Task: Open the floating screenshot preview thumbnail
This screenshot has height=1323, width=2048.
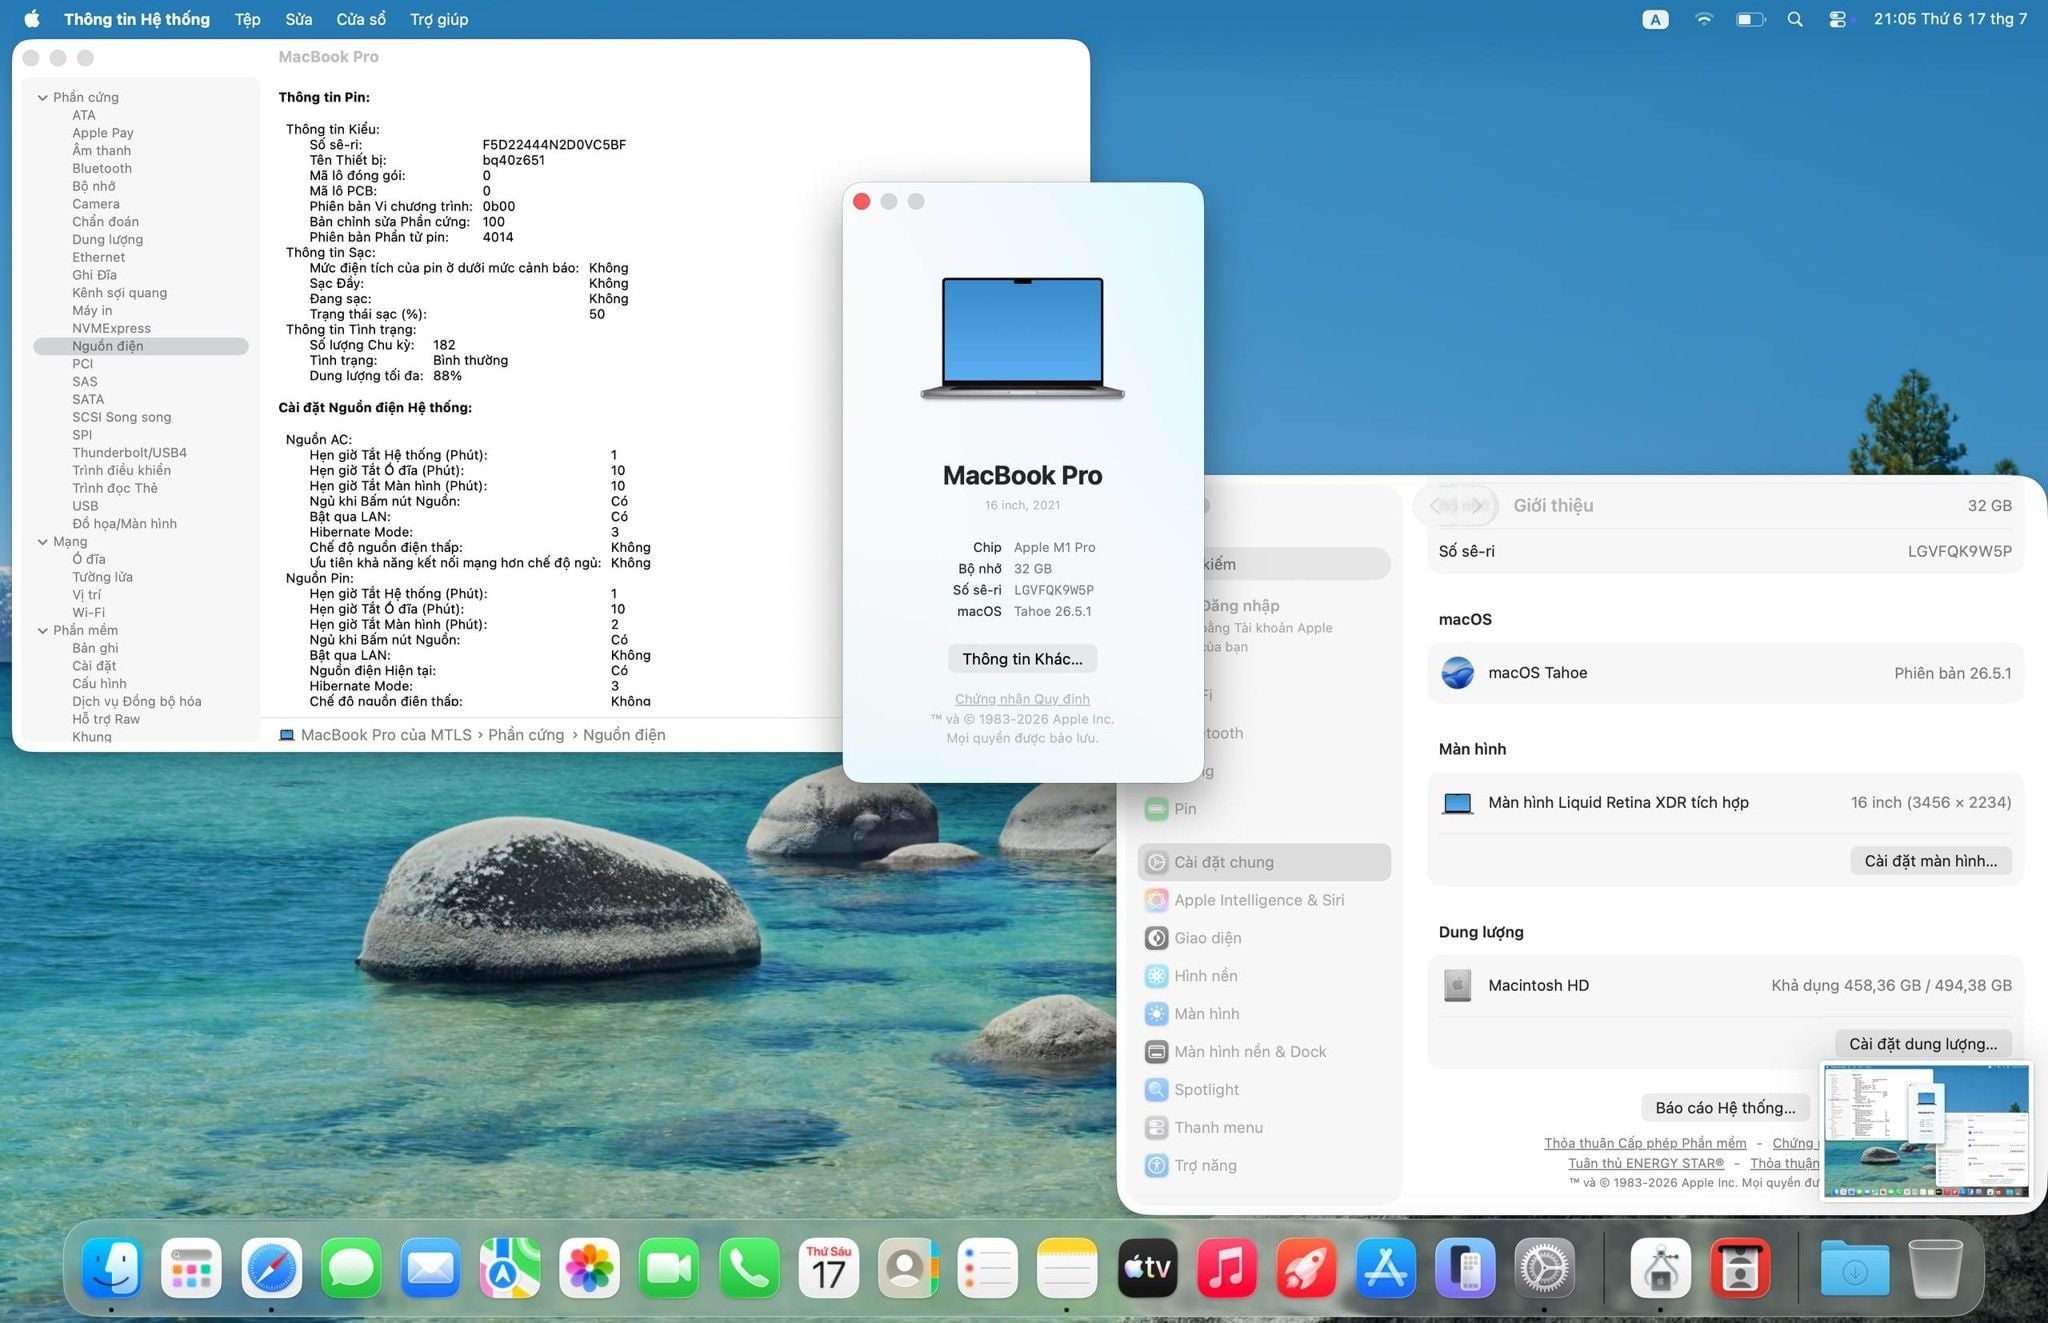Action: click(1926, 1131)
